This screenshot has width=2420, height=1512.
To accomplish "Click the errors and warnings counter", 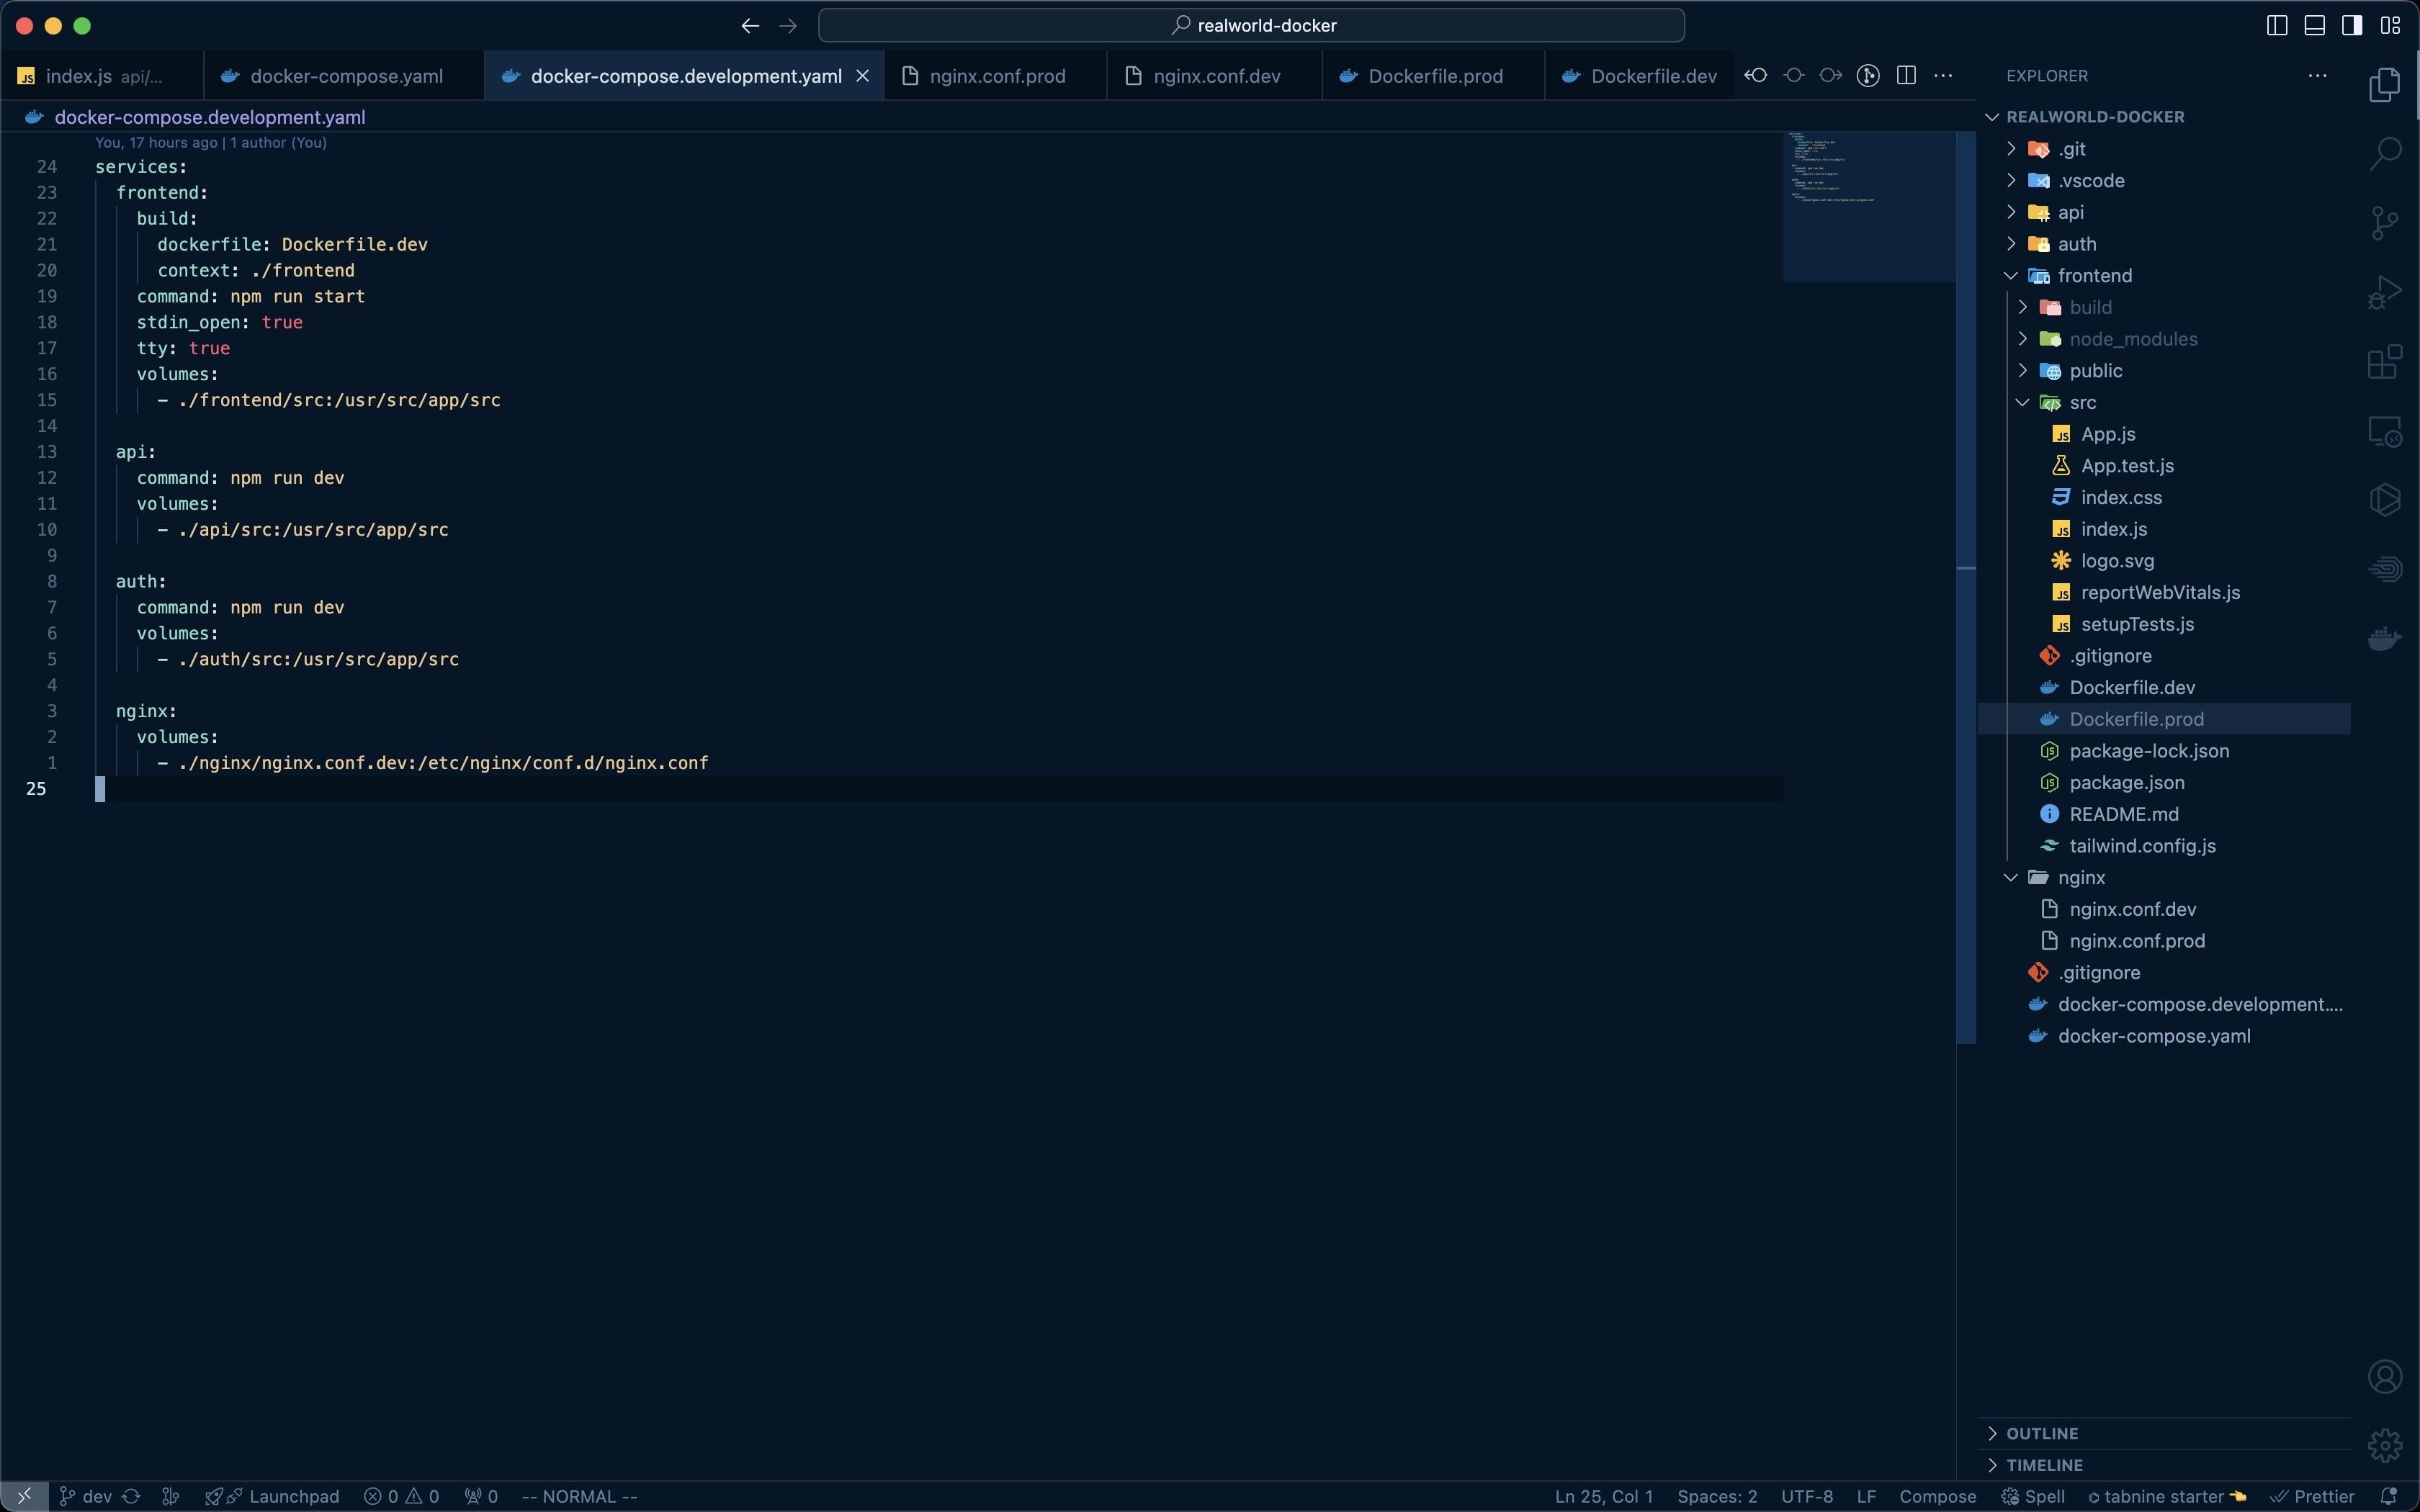I will (401, 1496).
